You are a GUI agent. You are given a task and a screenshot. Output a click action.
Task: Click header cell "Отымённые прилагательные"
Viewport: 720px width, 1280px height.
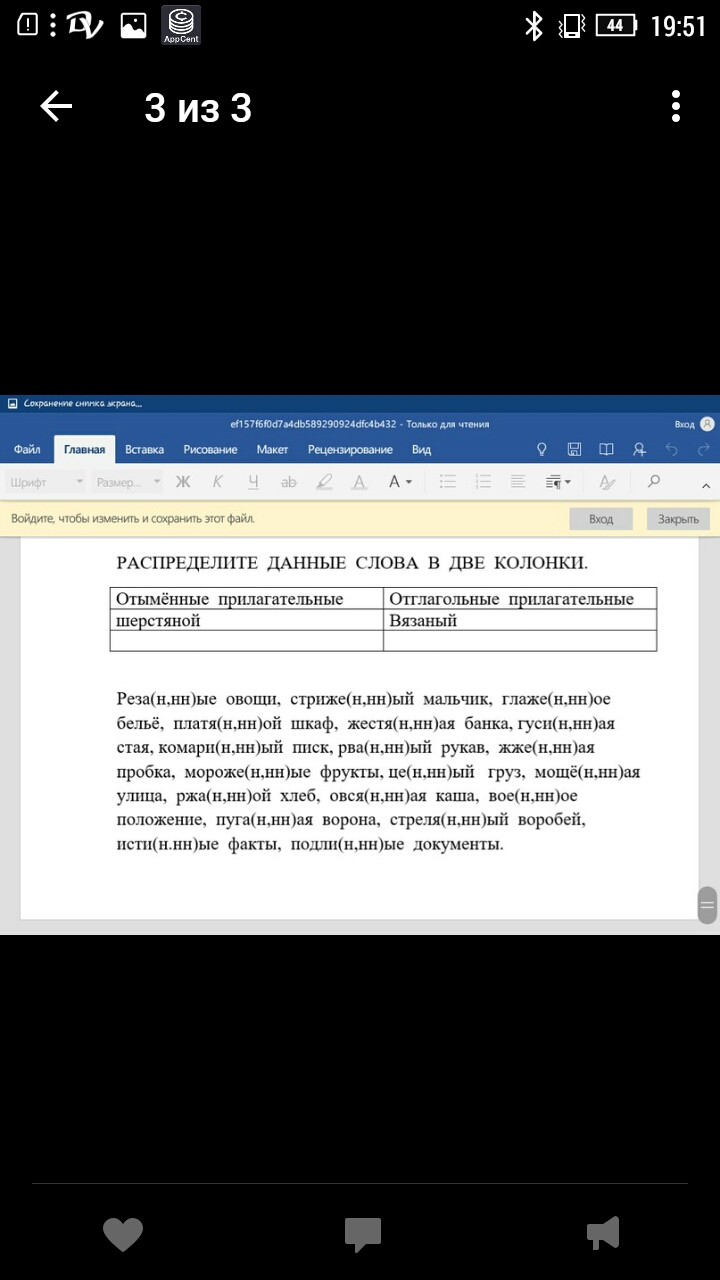pos(247,599)
